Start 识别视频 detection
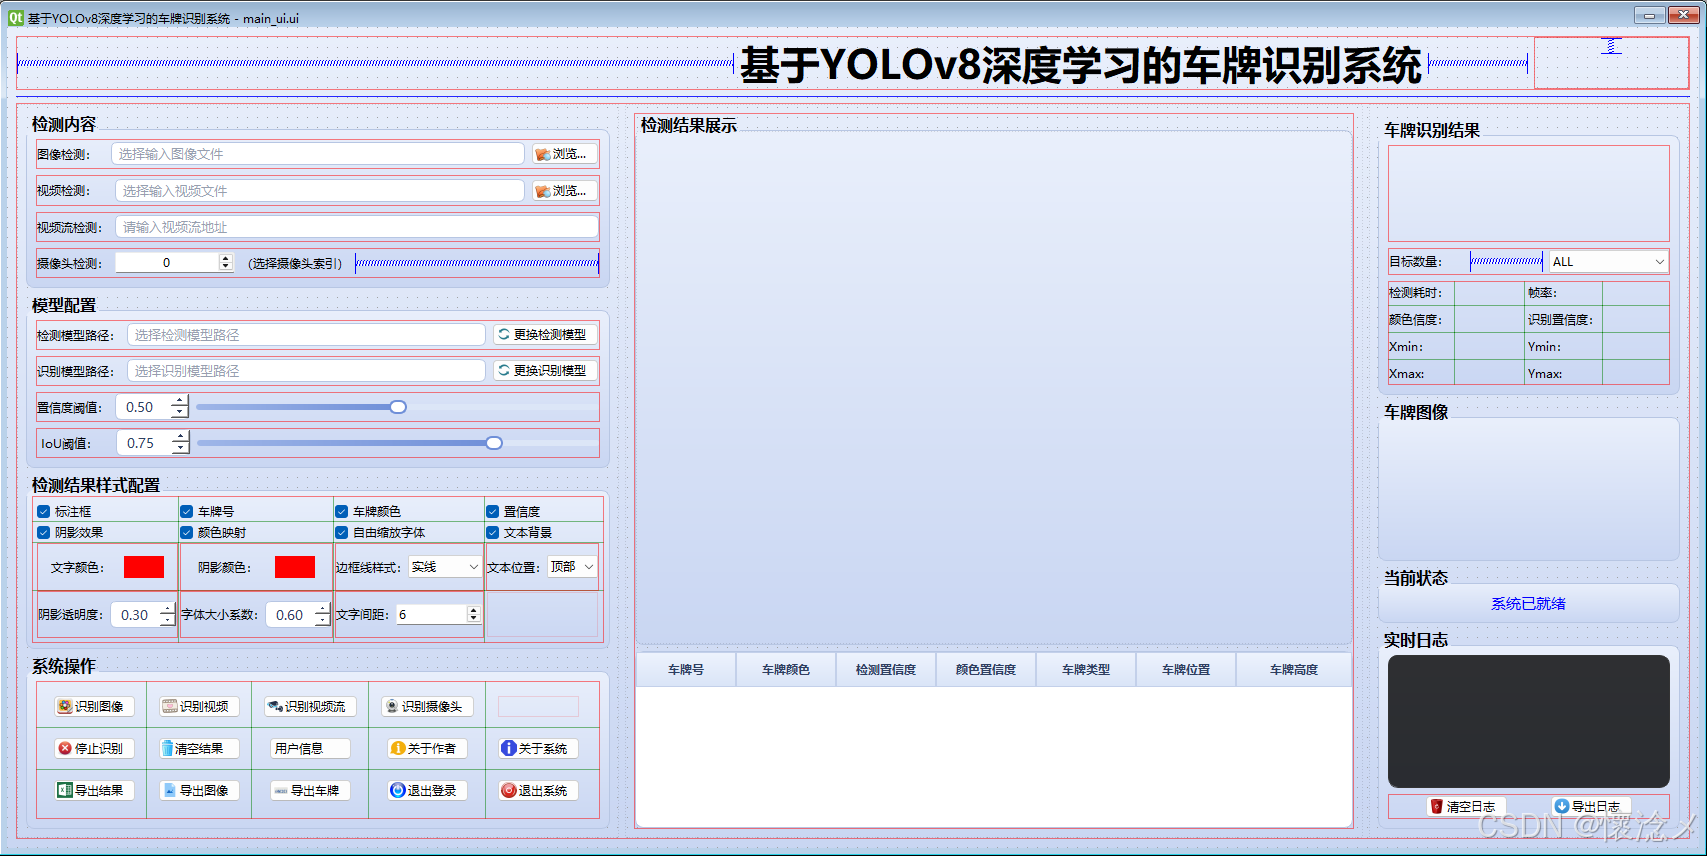 198,706
